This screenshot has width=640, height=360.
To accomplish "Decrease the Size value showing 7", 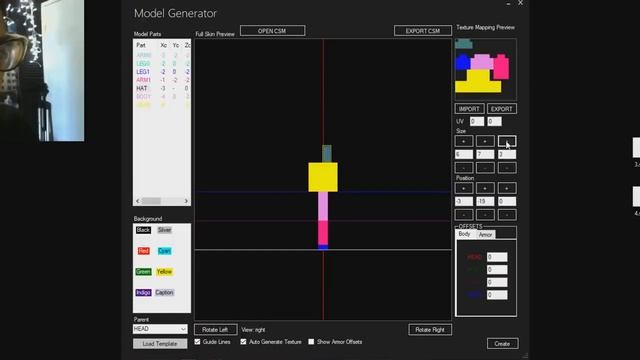I will (485, 168).
